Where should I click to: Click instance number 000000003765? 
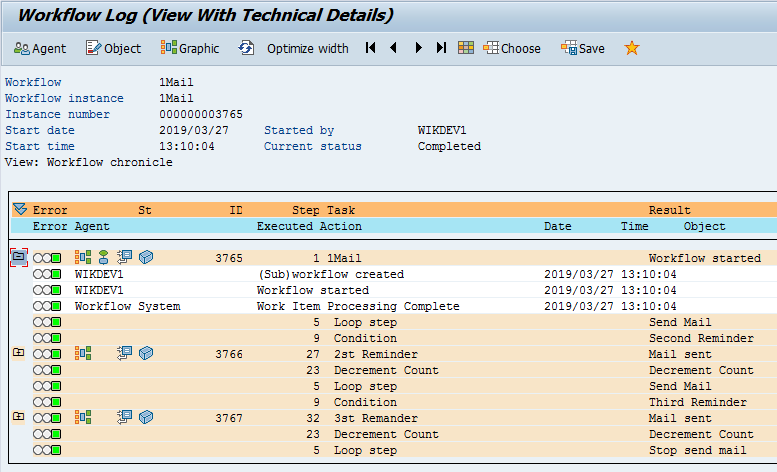pyautogui.click(x=201, y=114)
